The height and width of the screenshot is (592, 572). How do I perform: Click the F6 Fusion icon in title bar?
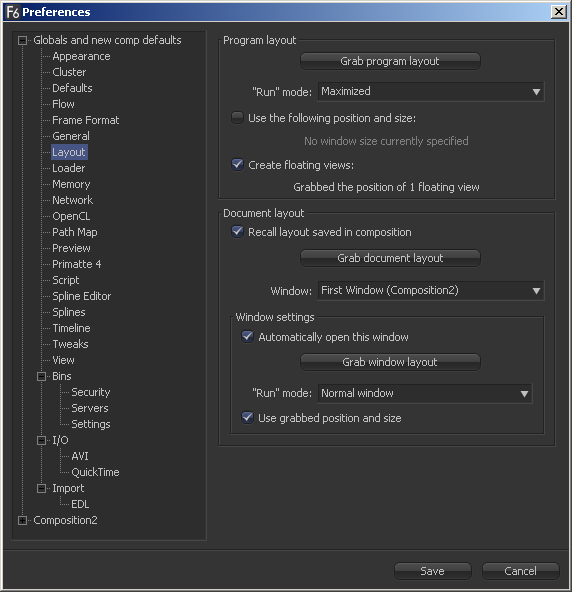coord(13,12)
